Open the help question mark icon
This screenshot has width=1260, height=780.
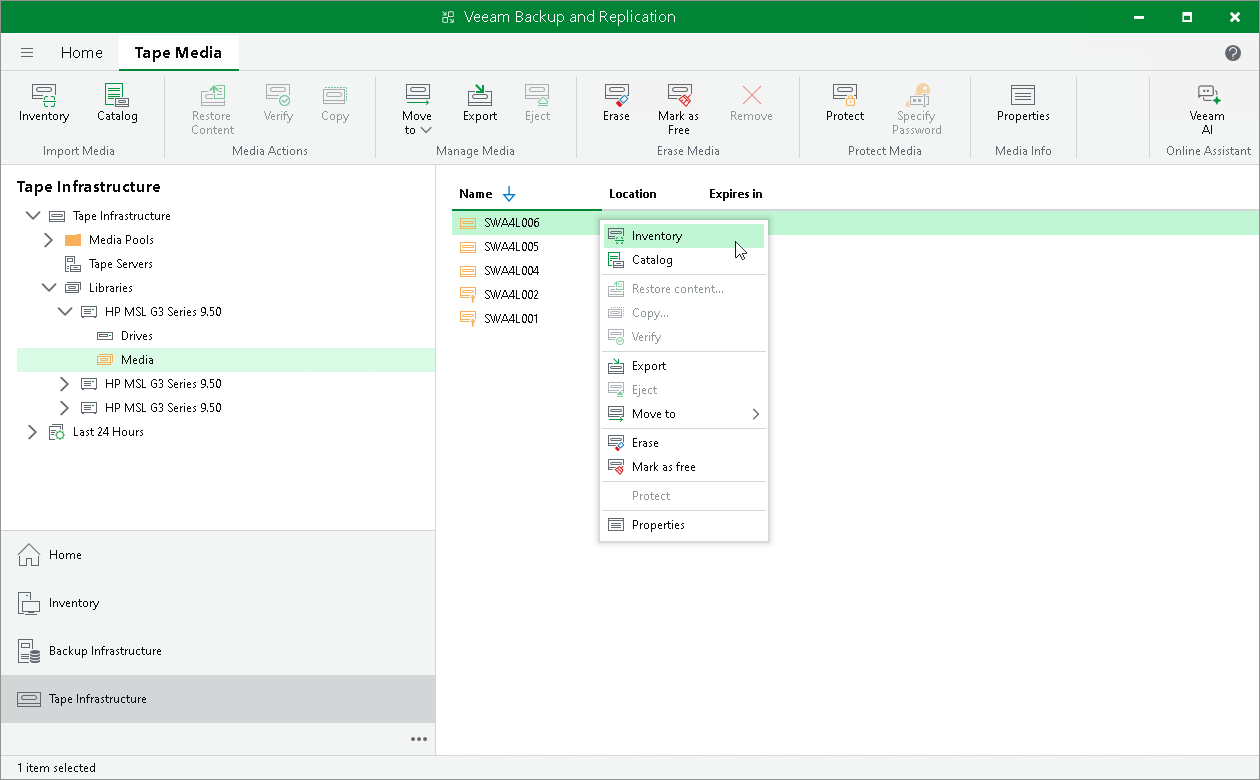coord(1233,53)
